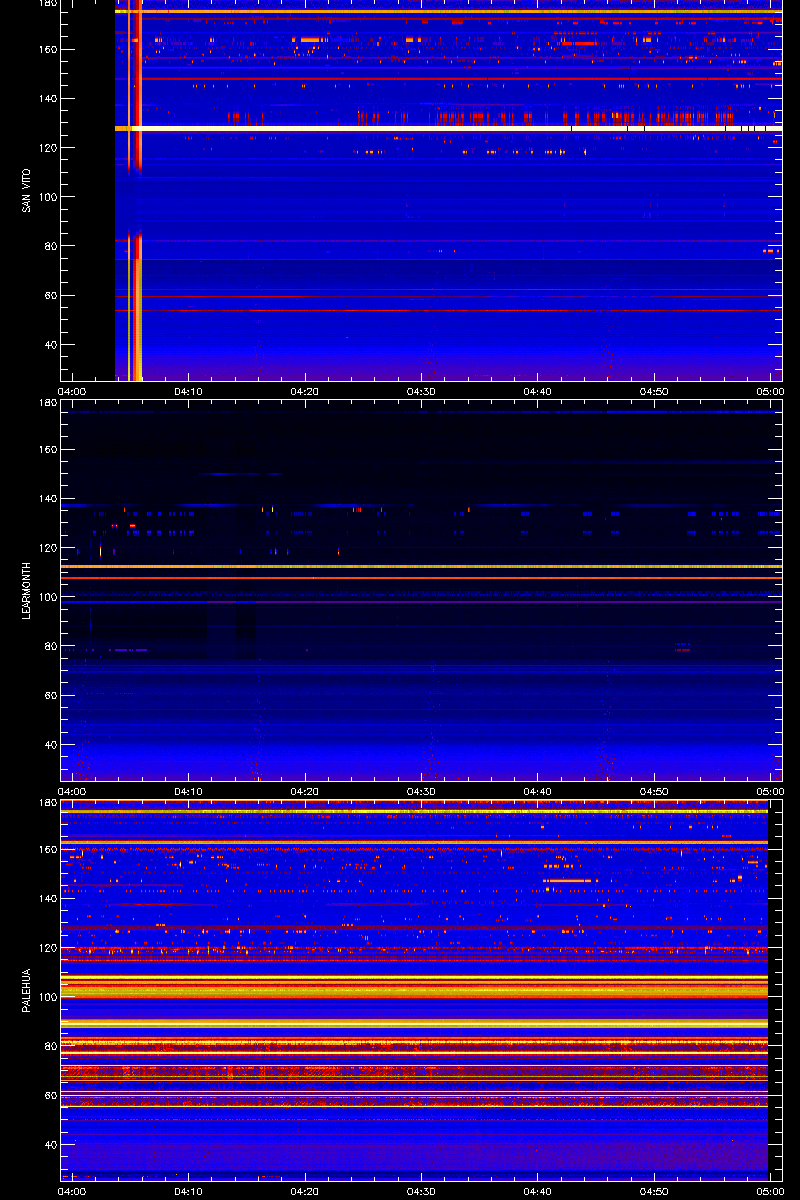Select the 04:20 label under San Vito panel
This screenshot has height=1200, width=800.
305,391
